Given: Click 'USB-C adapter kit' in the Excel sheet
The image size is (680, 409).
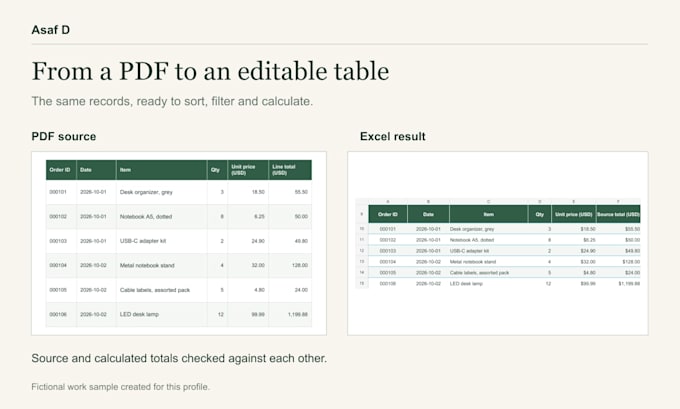Looking at the screenshot, I should [x=469, y=251].
